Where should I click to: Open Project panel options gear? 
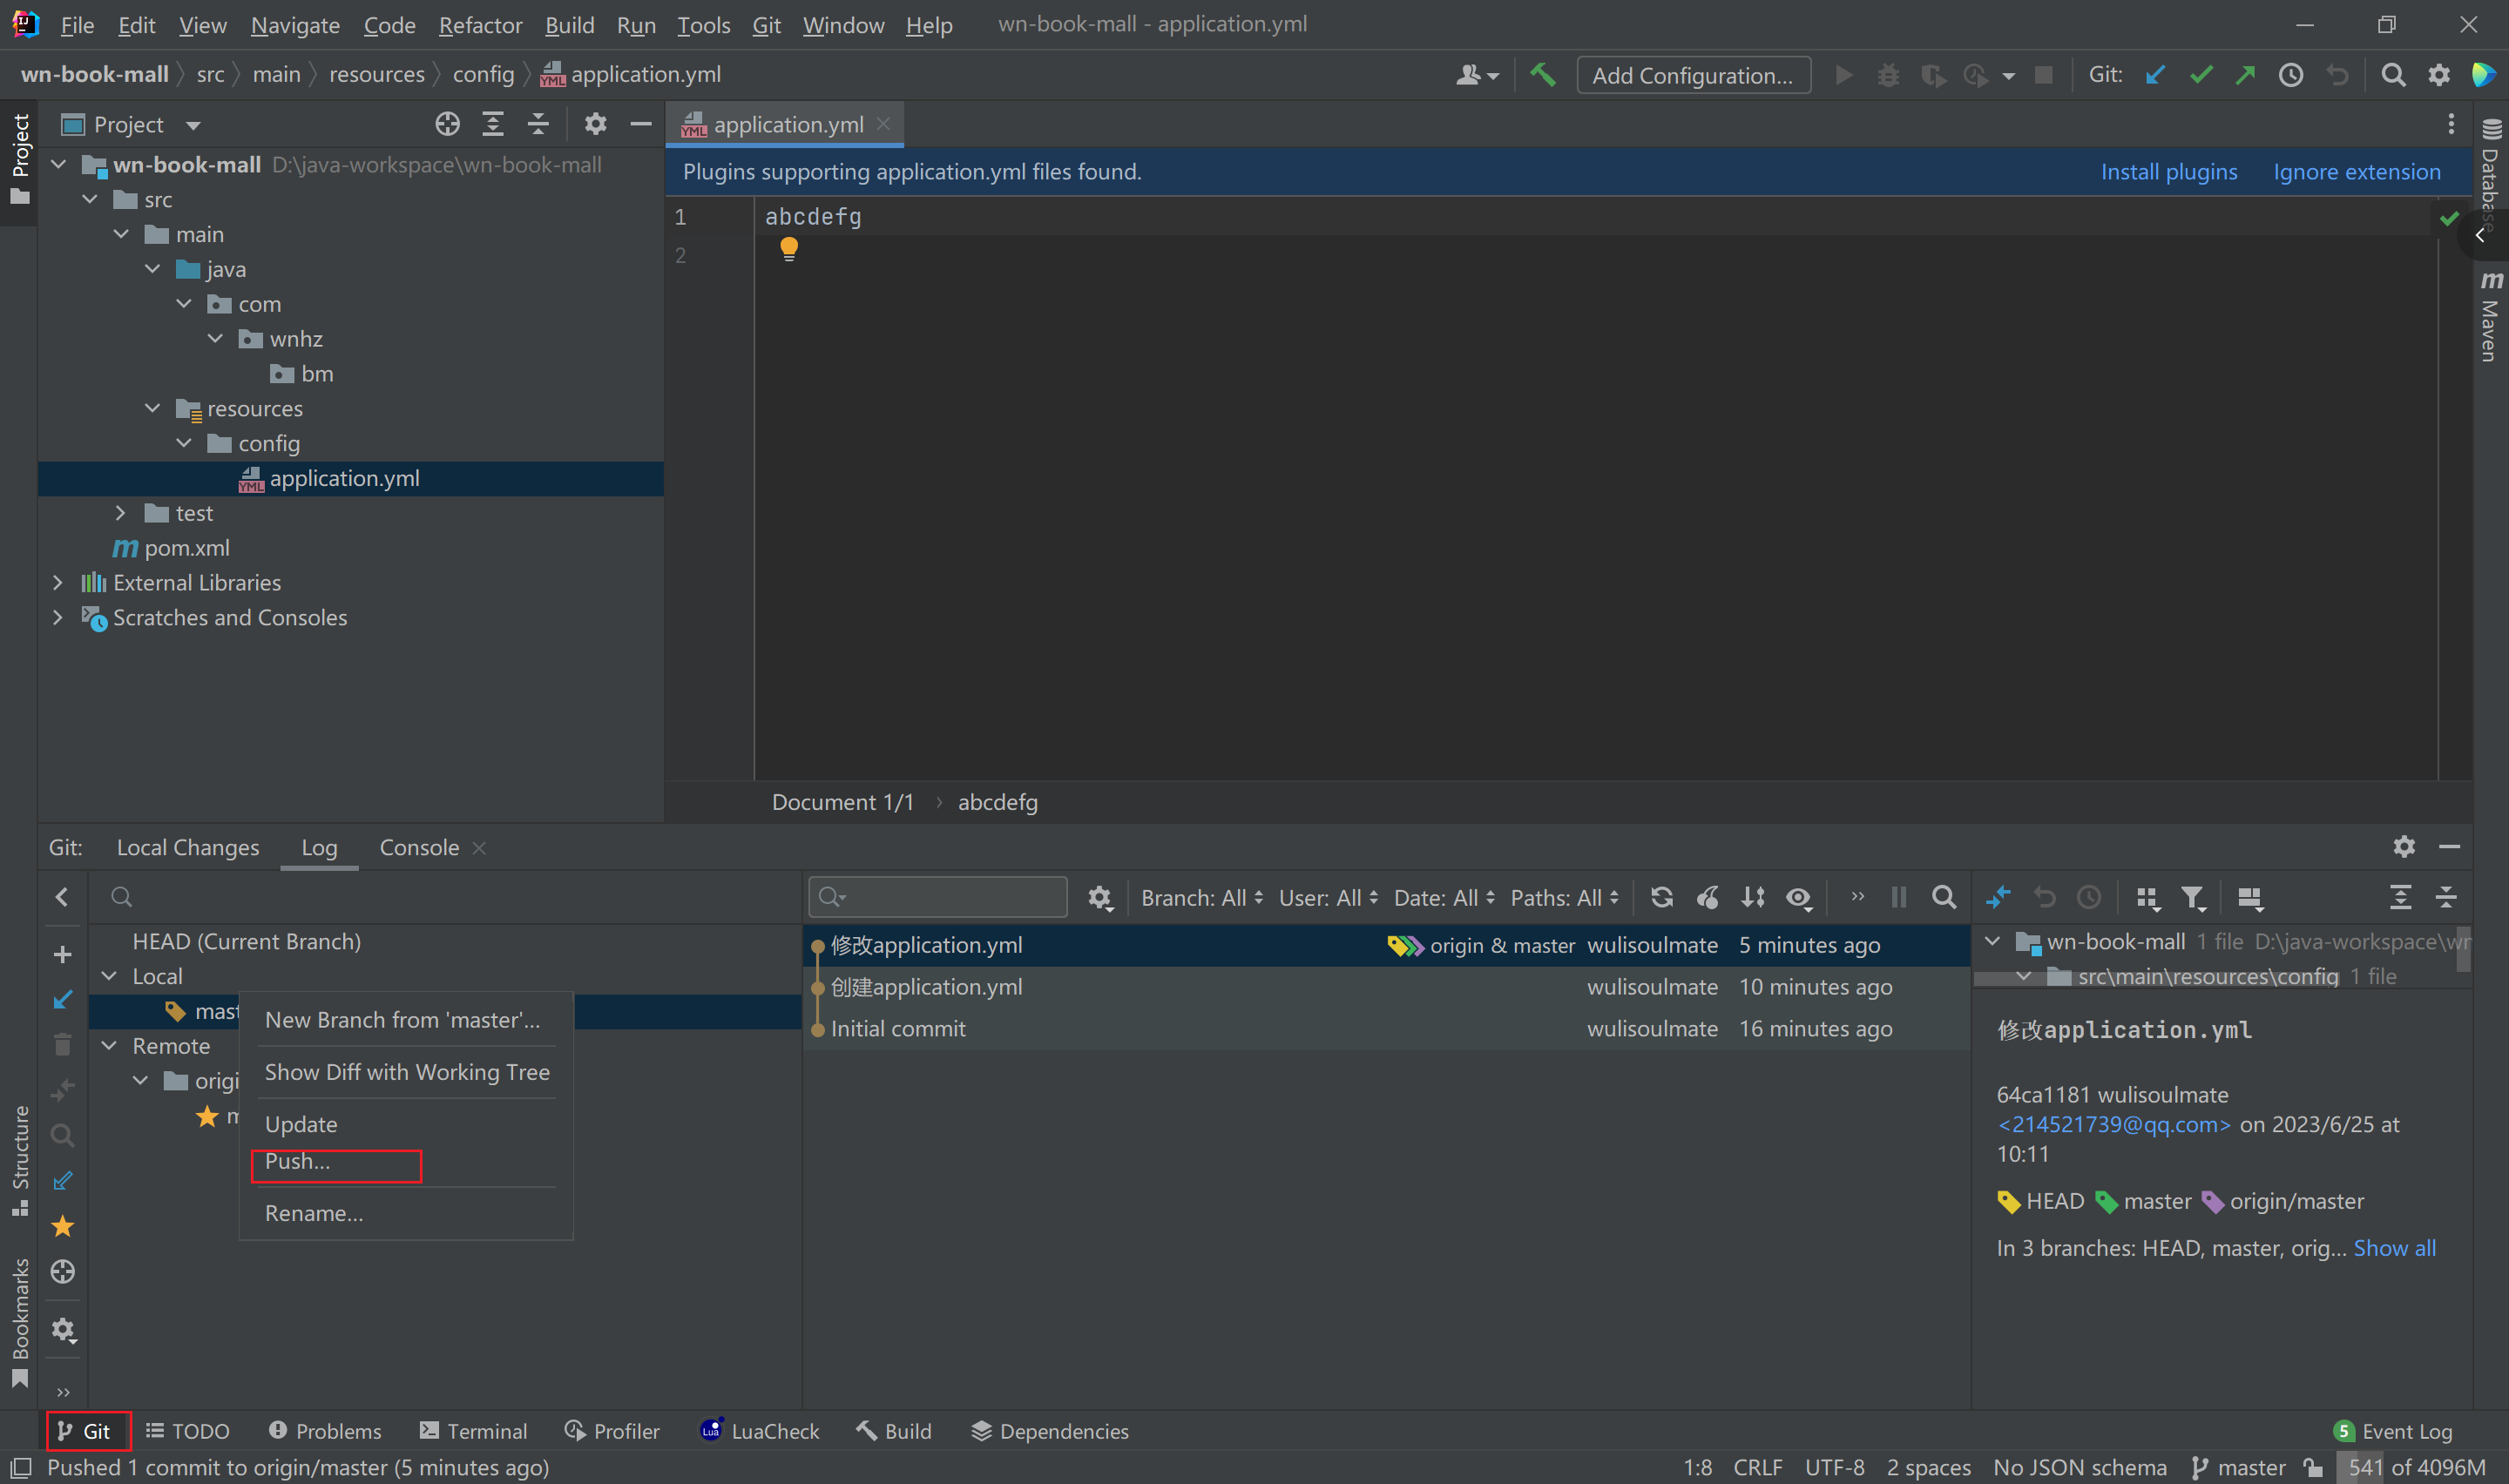596,124
